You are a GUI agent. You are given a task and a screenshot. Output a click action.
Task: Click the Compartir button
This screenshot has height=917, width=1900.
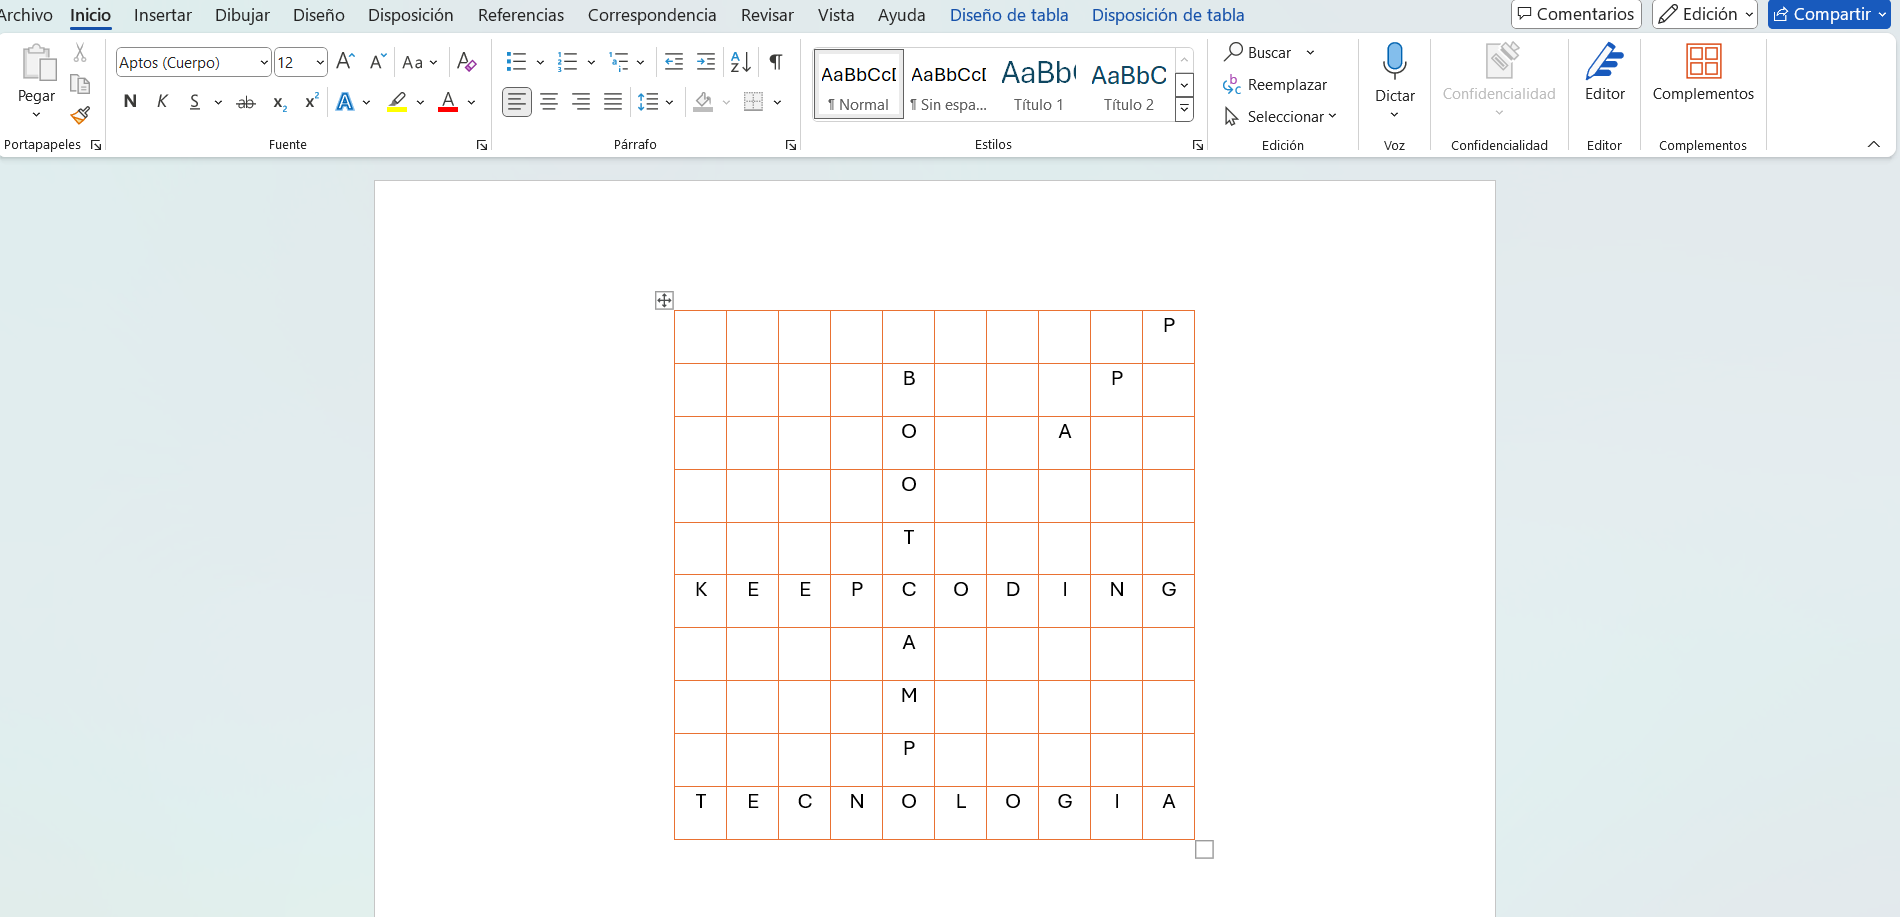(x=1827, y=15)
